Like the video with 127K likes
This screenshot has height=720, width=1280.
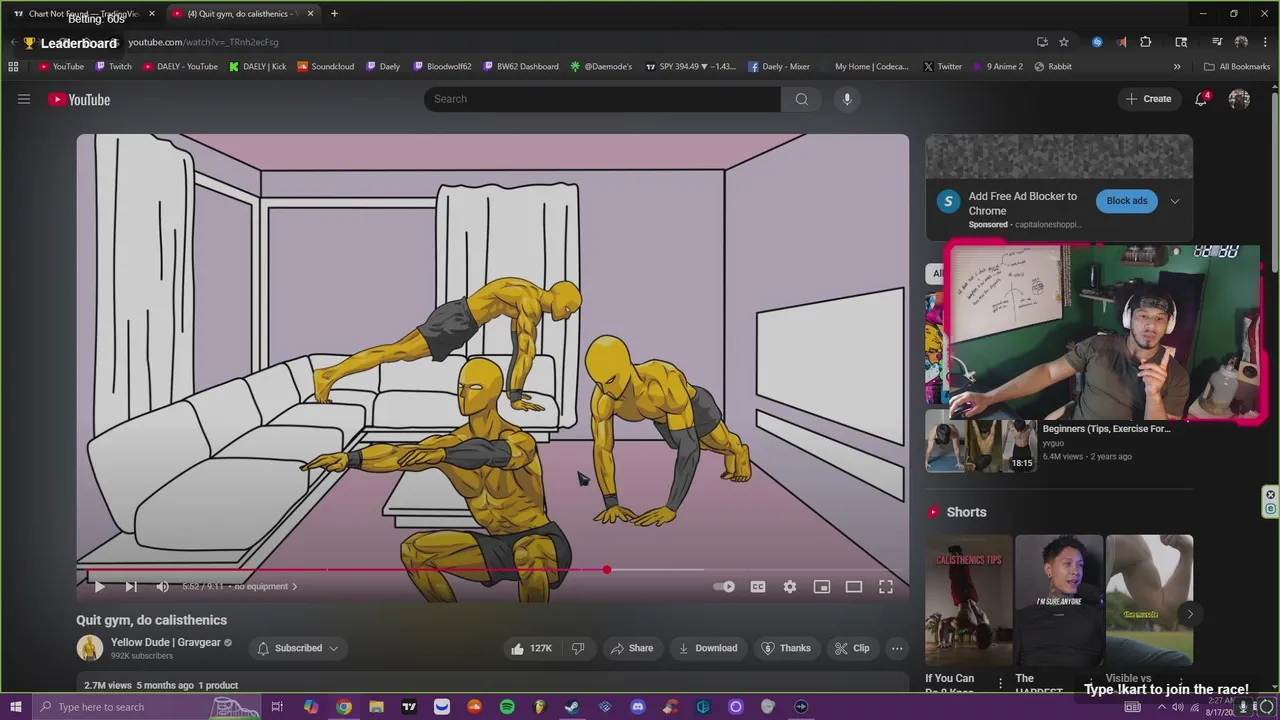(x=531, y=648)
